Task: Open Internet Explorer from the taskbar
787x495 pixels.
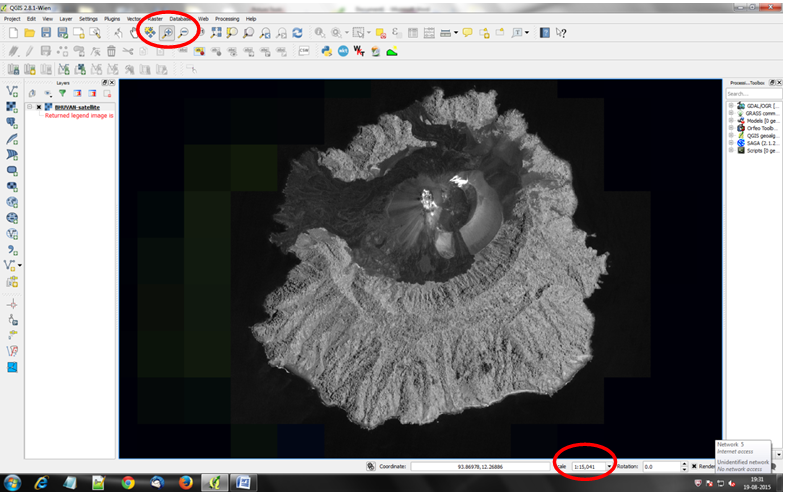Action: click(41, 482)
